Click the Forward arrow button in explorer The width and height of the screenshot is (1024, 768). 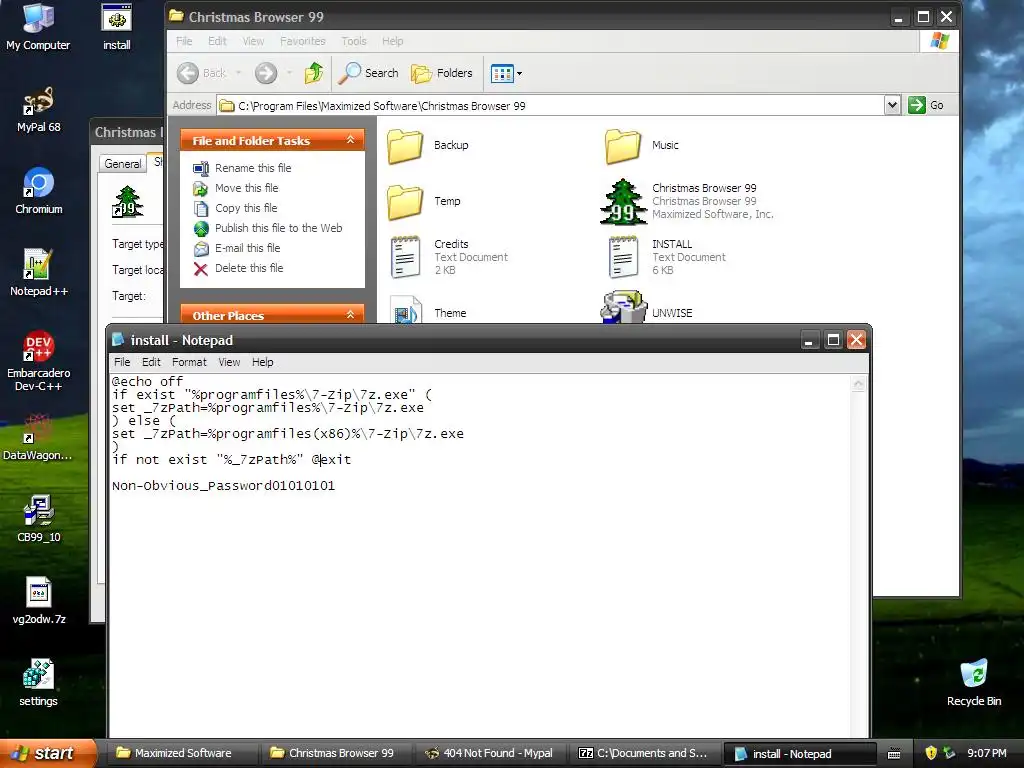pos(266,73)
